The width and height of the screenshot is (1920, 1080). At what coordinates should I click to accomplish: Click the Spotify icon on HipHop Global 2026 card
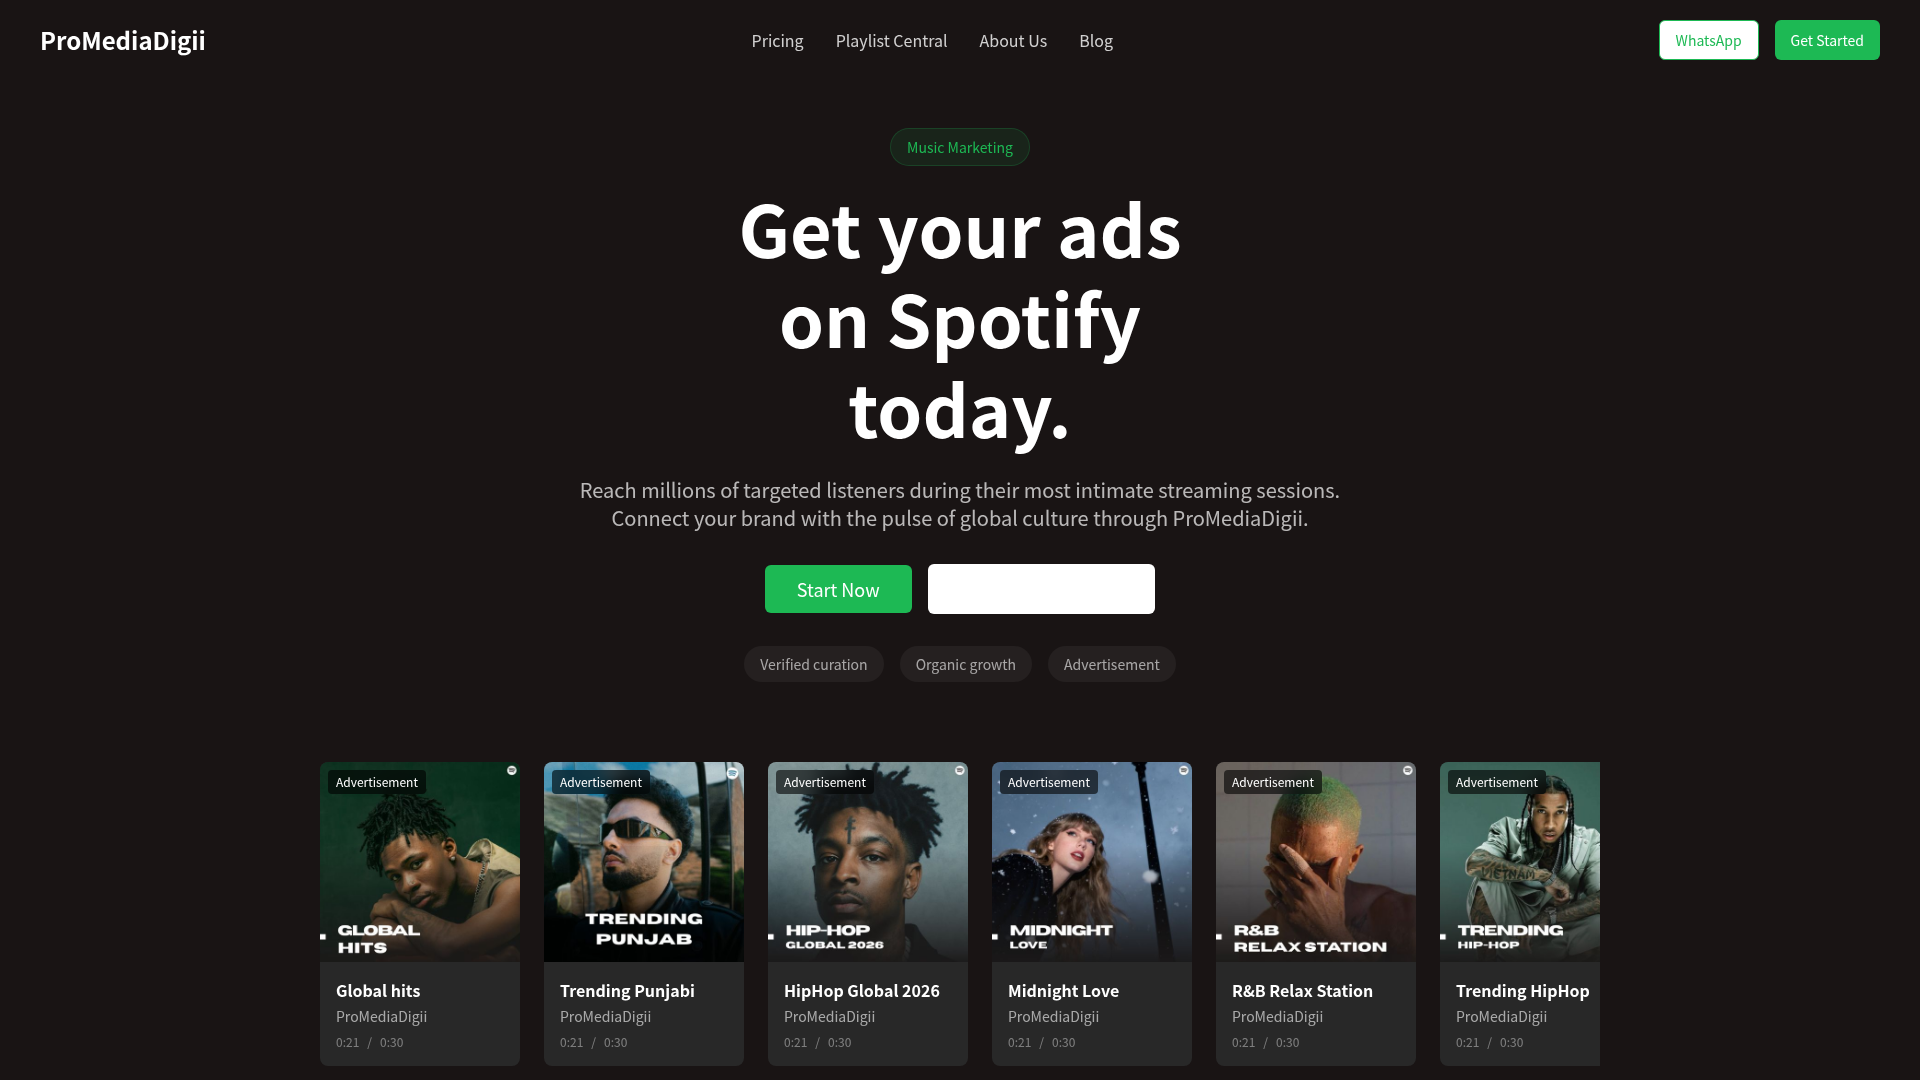[x=959, y=771]
